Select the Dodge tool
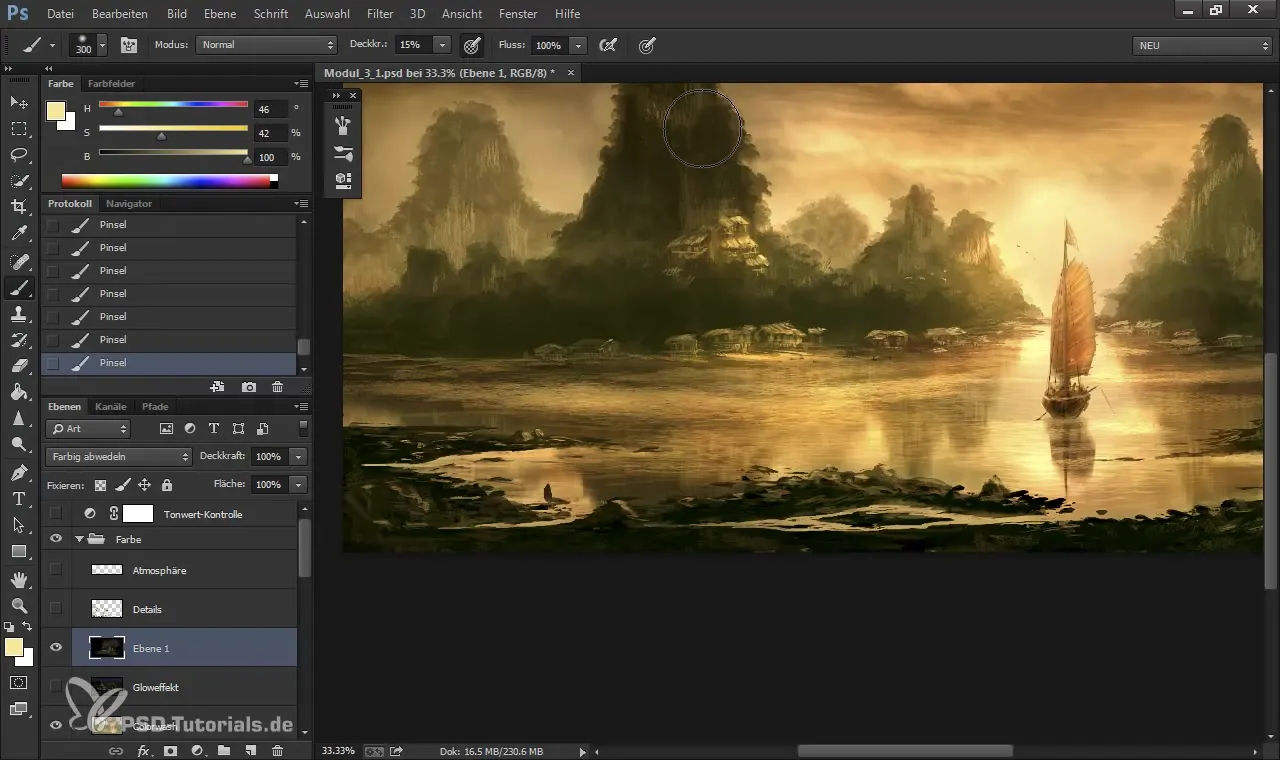 (19, 445)
